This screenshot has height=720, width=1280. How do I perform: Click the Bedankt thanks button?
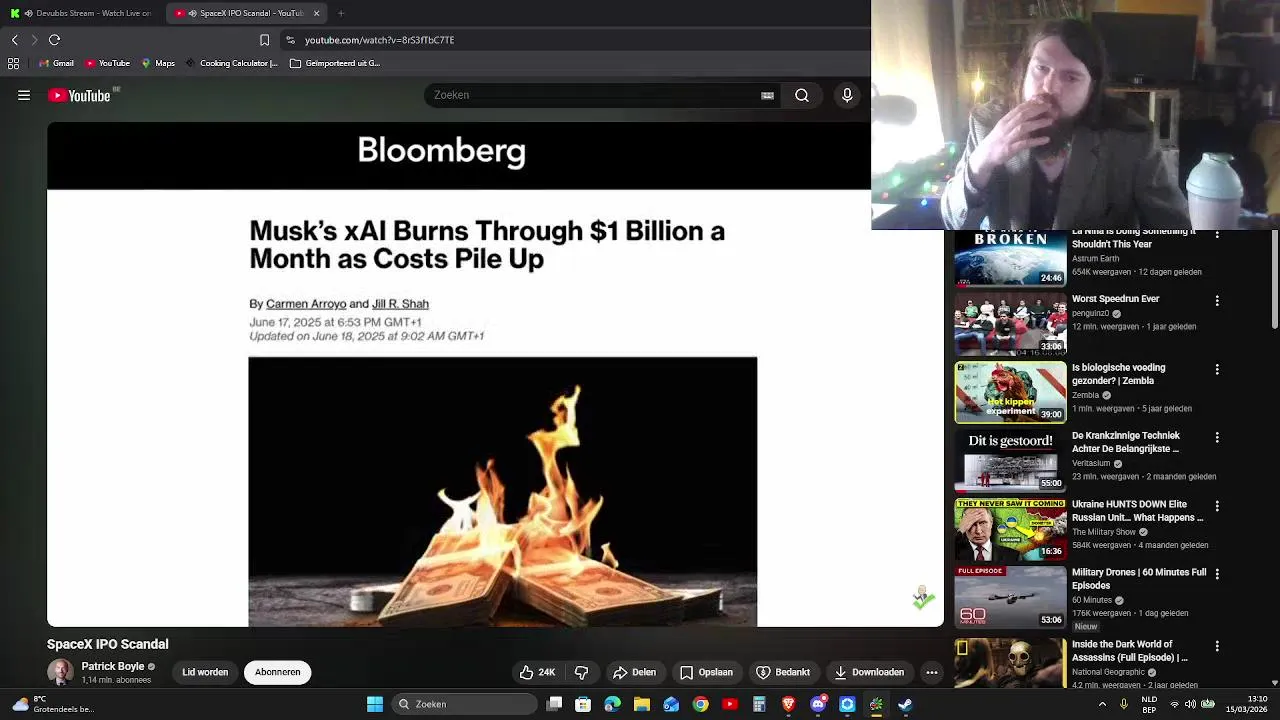[x=783, y=672]
